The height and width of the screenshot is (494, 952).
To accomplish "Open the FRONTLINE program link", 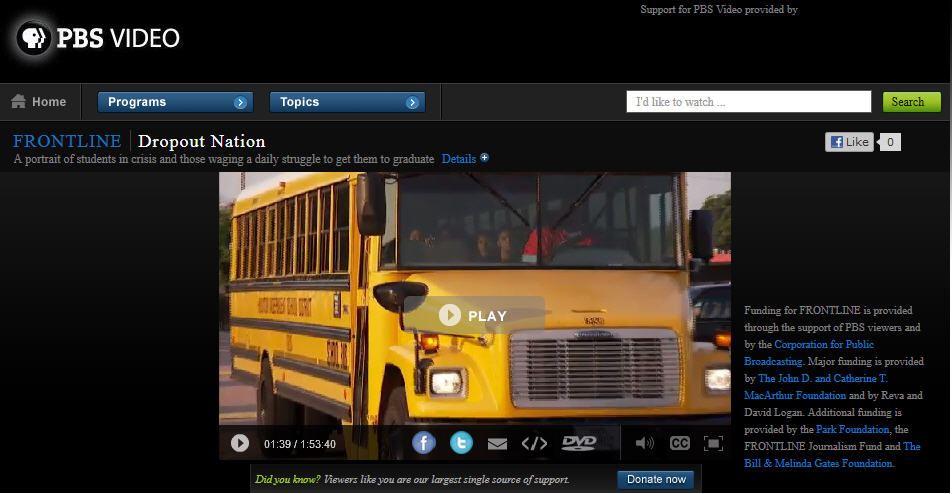I will pos(67,141).
